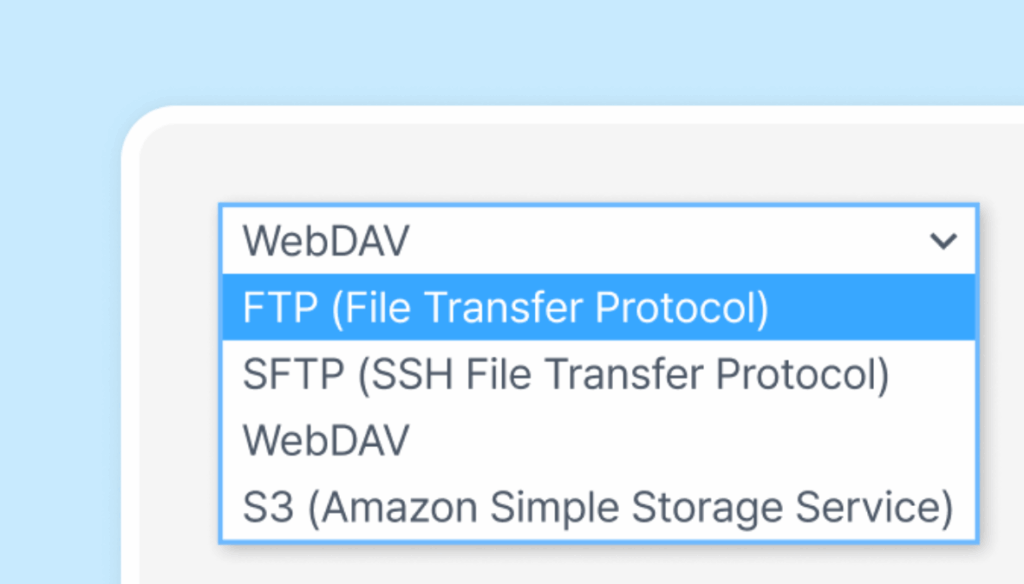Close the list via the down chevron
The image size is (1024, 584).
coord(943,241)
